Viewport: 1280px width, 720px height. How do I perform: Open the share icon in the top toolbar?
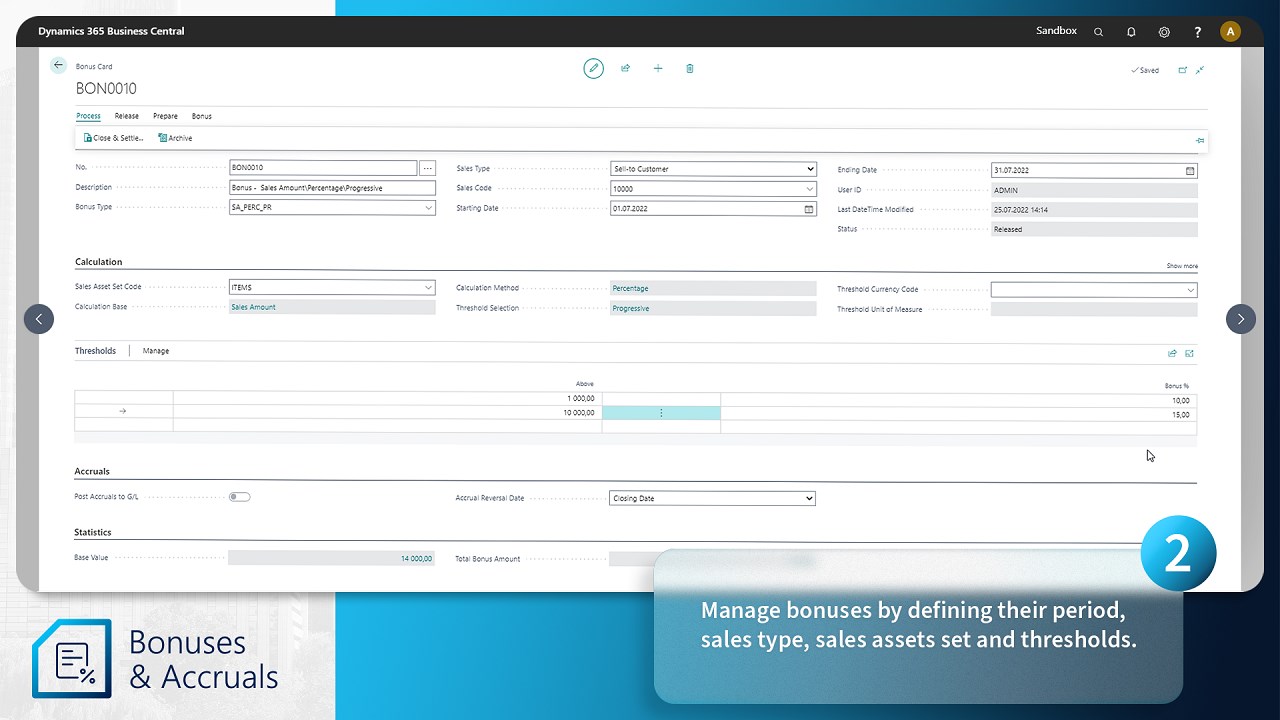626,68
